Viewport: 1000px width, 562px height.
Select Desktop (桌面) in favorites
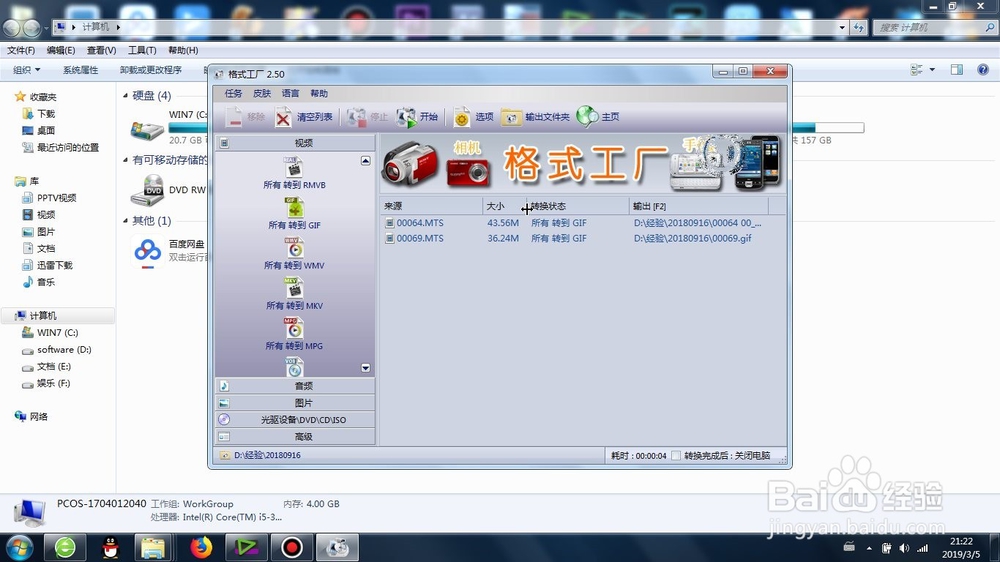coord(46,130)
